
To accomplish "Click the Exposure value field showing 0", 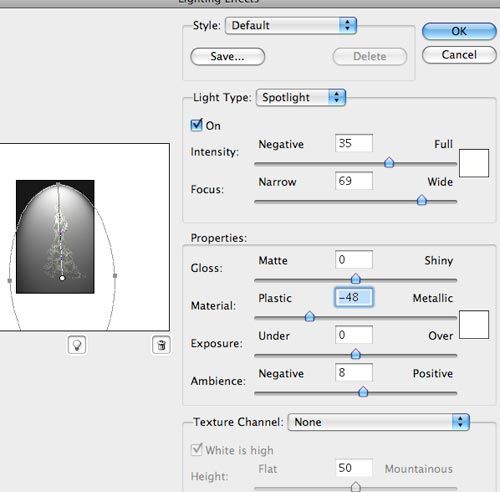I will [x=354, y=335].
